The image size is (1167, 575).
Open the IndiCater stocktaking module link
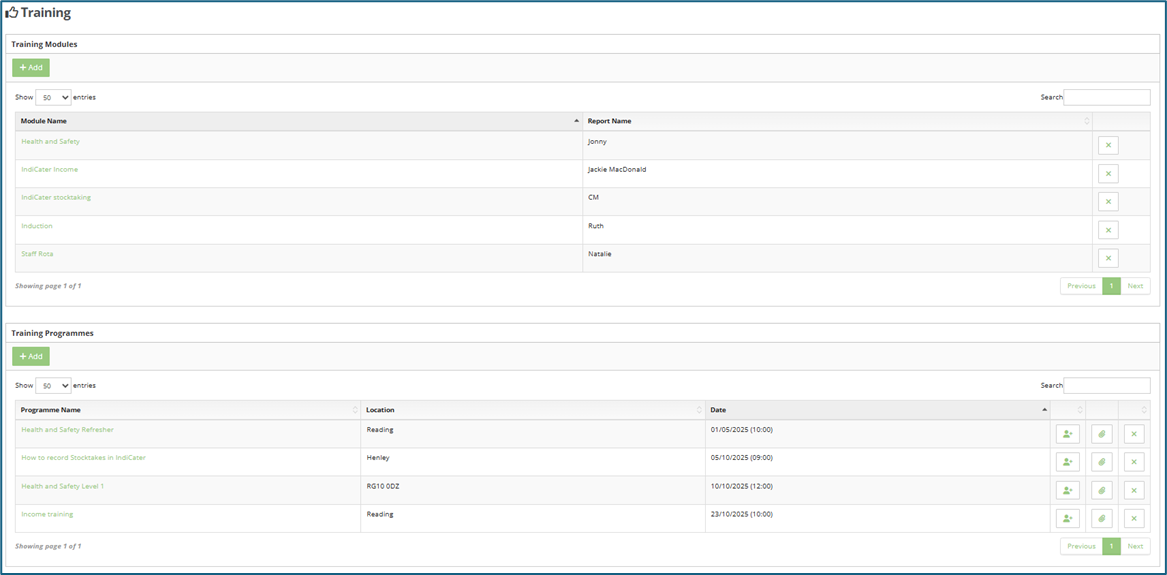(57, 198)
